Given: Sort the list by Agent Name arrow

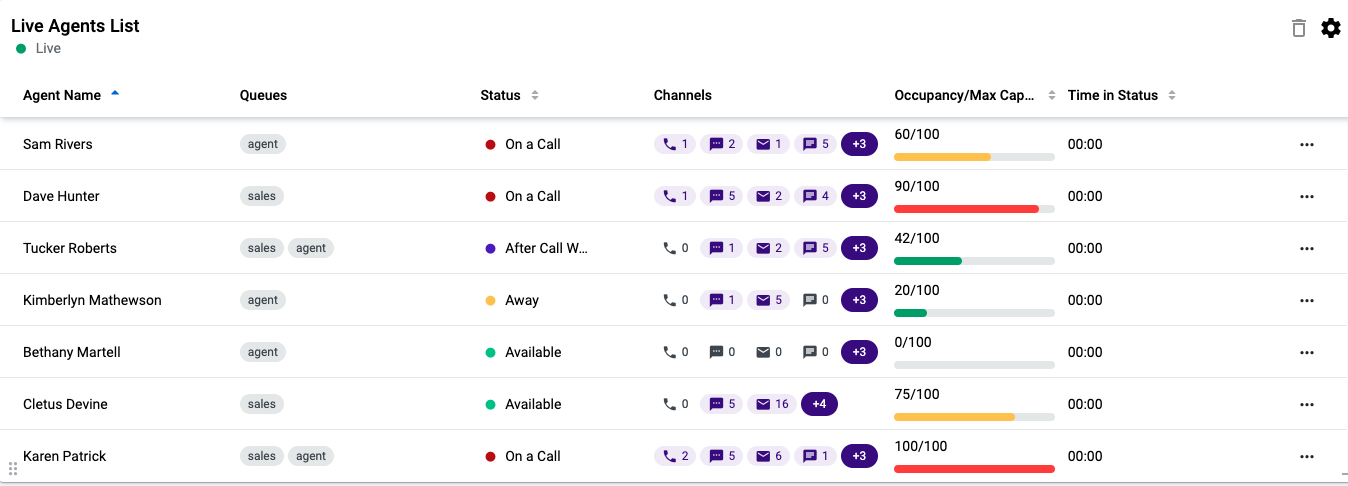Looking at the screenshot, I should pos(115,93).
